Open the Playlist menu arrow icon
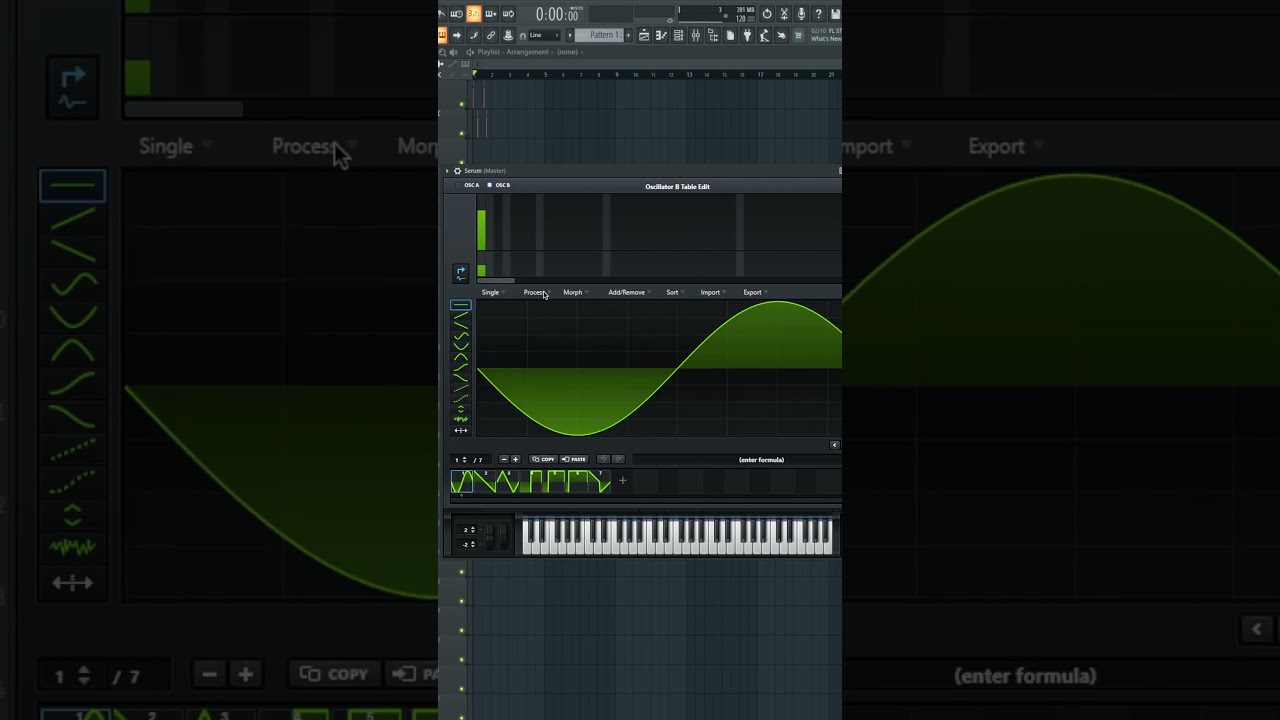 tap(470, 52)
